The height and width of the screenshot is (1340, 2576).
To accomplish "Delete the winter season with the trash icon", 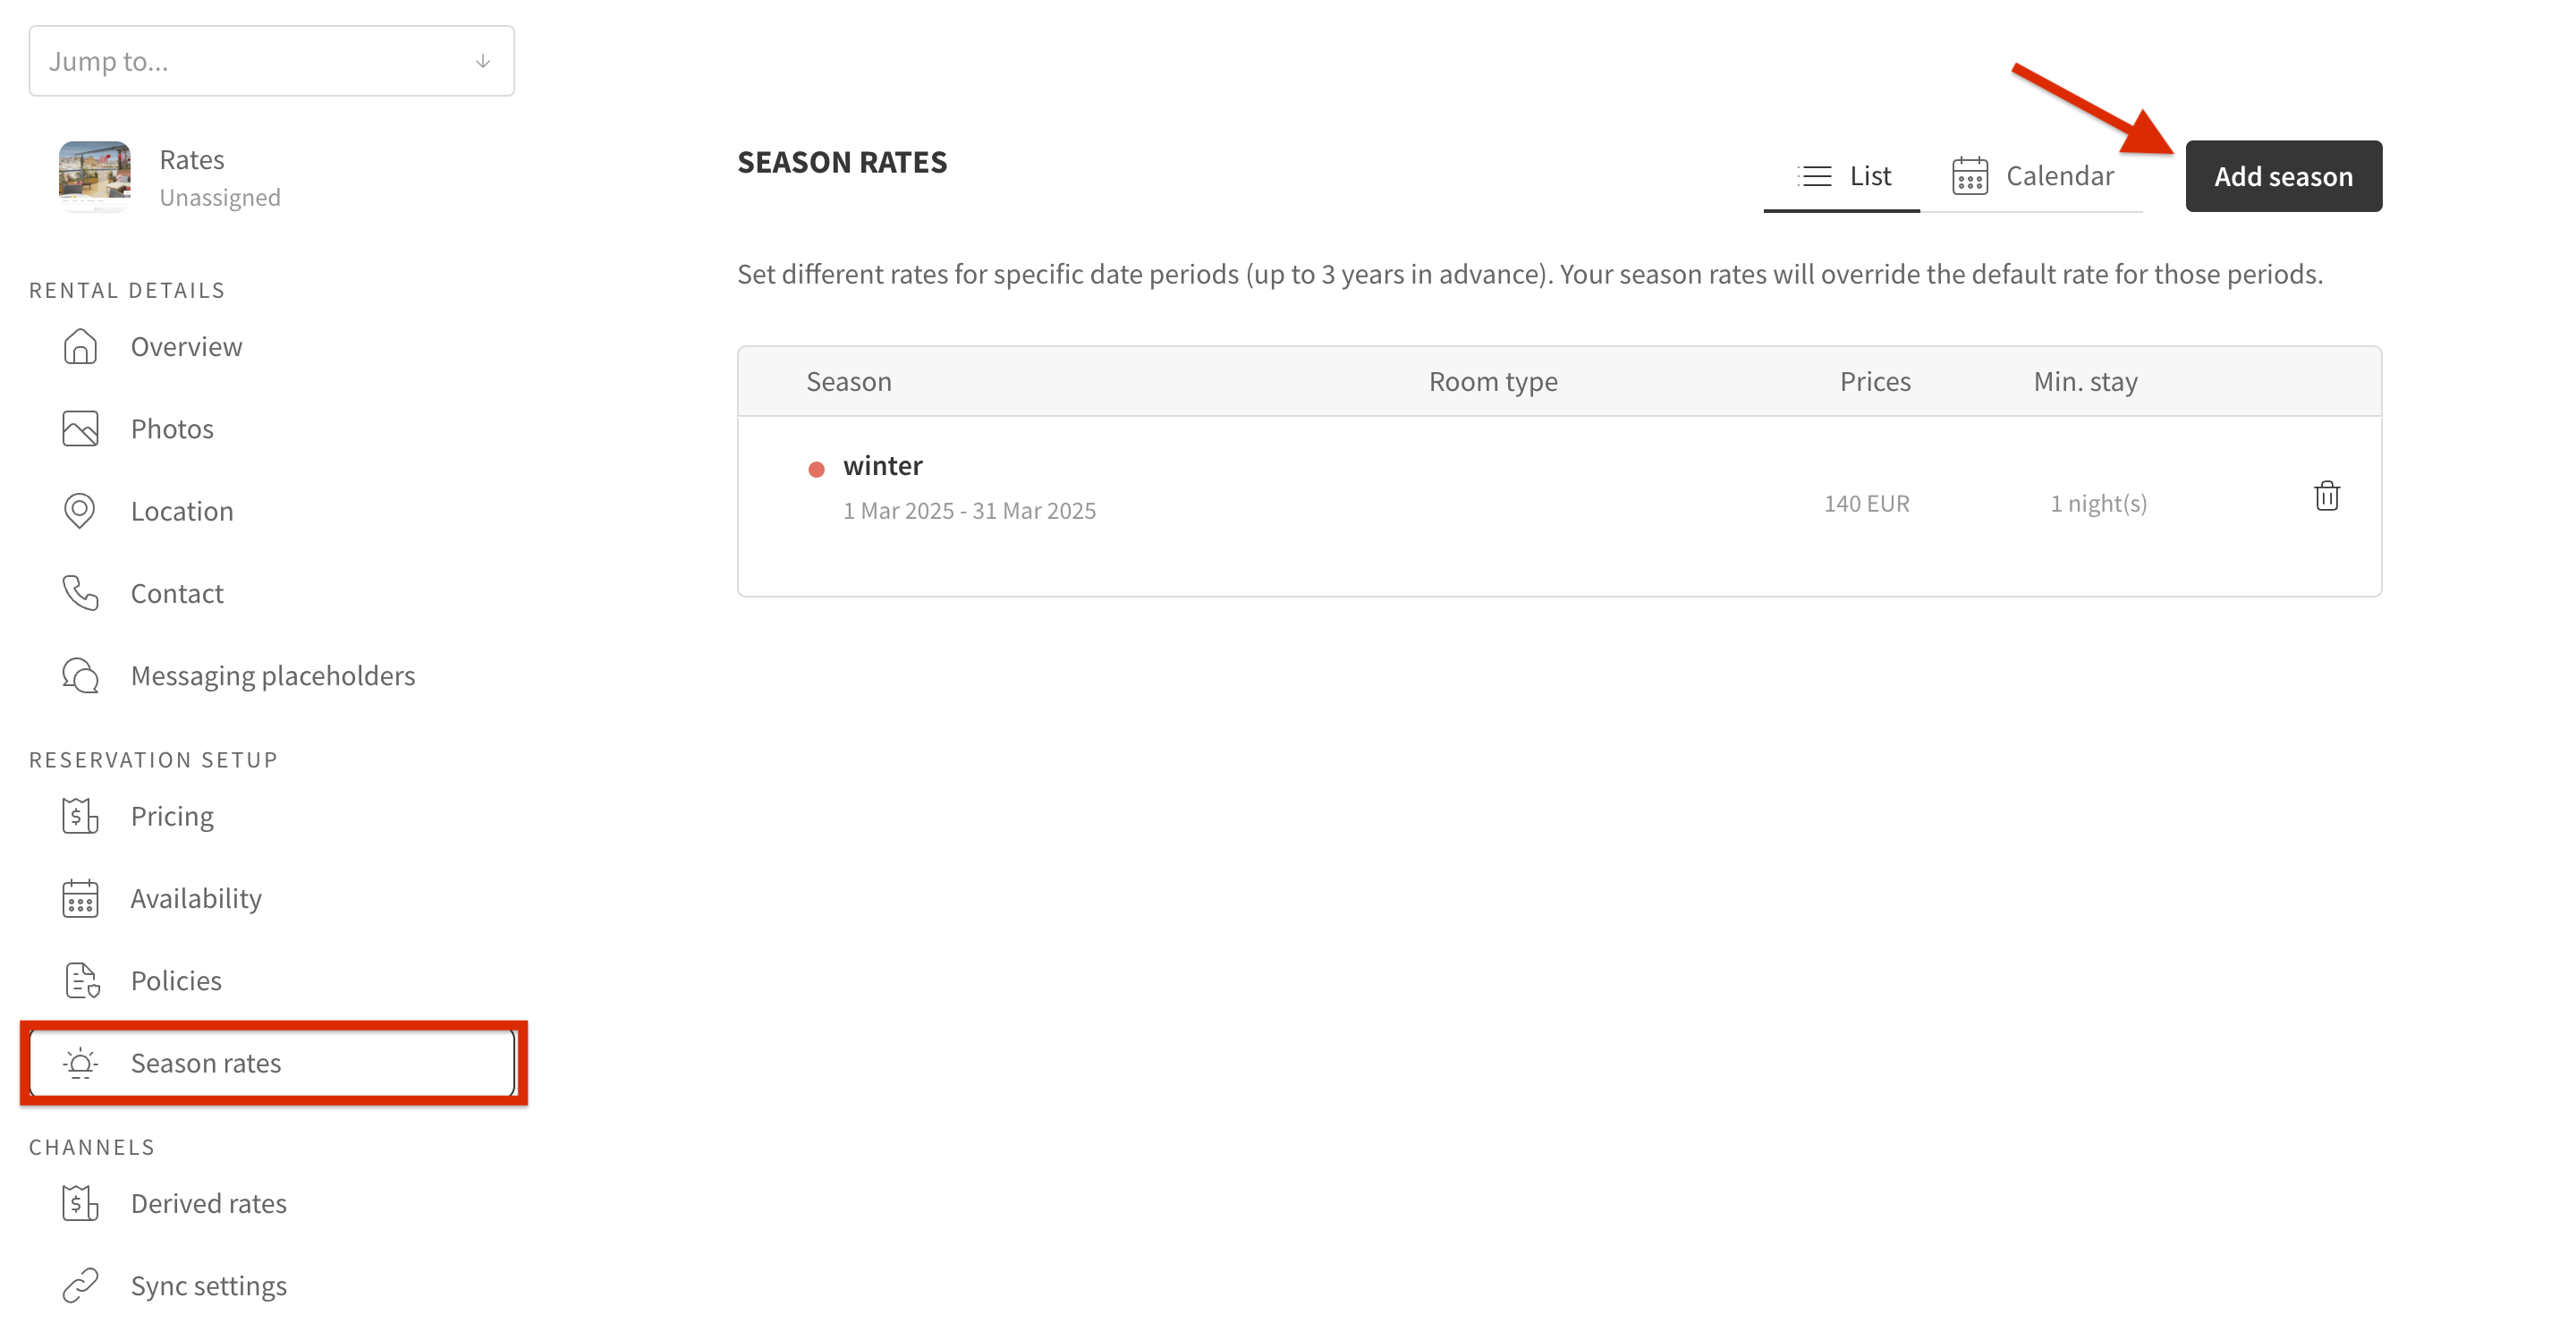I will click(x=2328, y=496).
